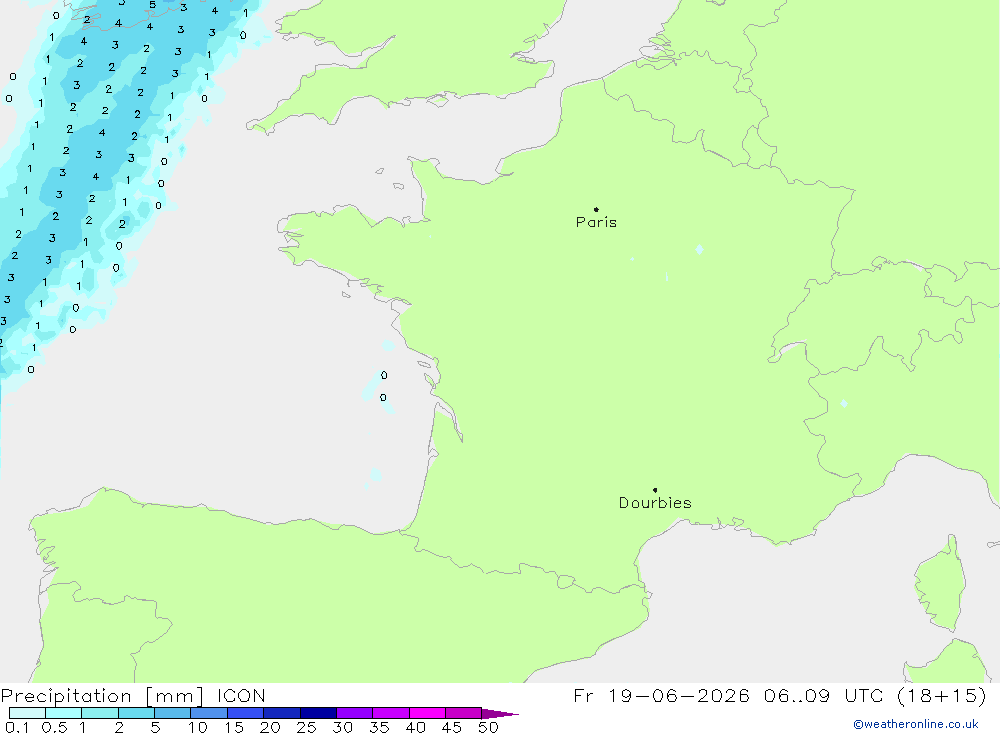Click the forecast date 19-06-2026 text
Screen dimensions: 1000x733
point(679,695)
